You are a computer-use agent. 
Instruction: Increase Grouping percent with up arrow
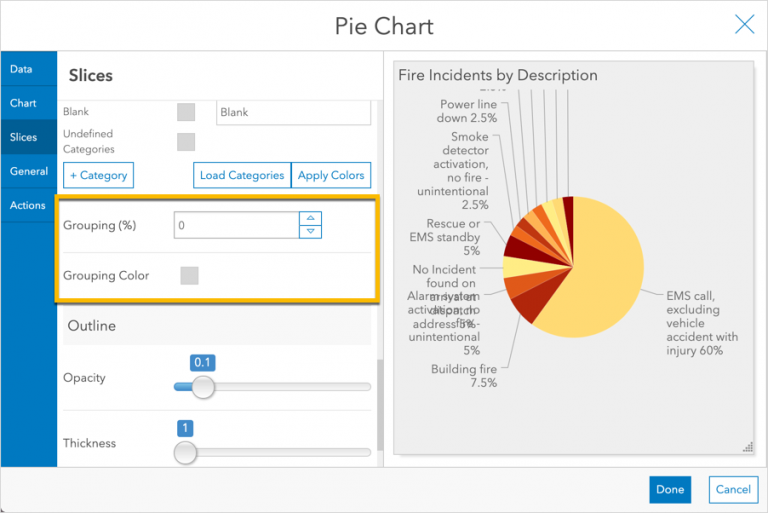311,219
